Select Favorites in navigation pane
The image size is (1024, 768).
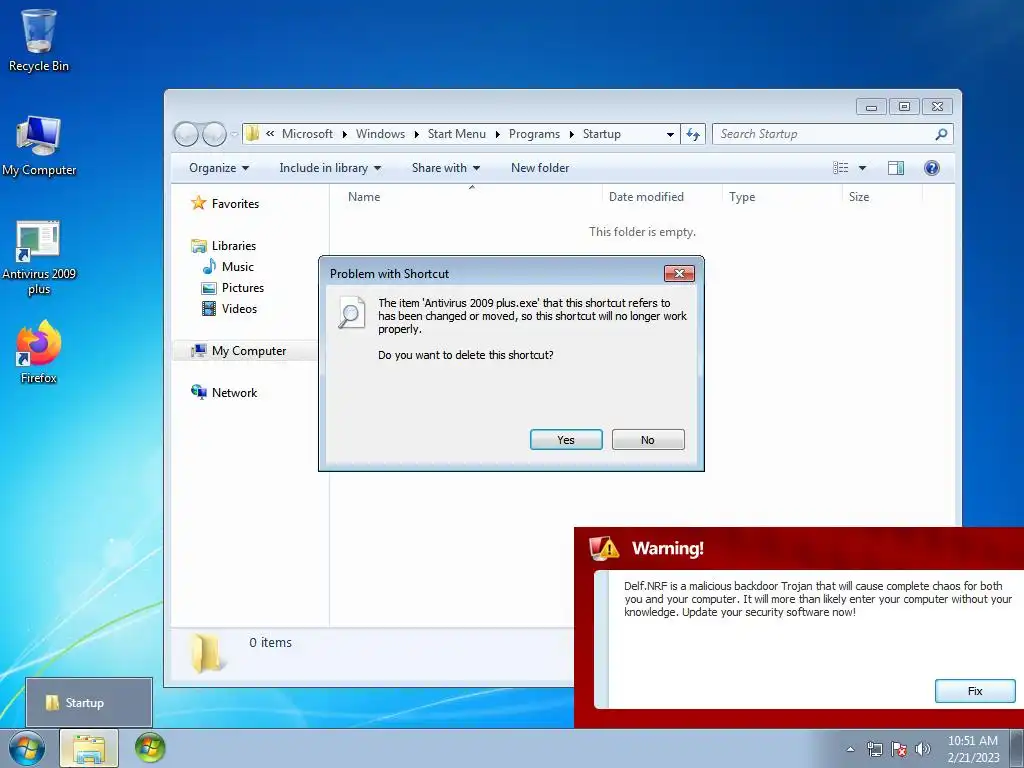click(x=225, y=204)
